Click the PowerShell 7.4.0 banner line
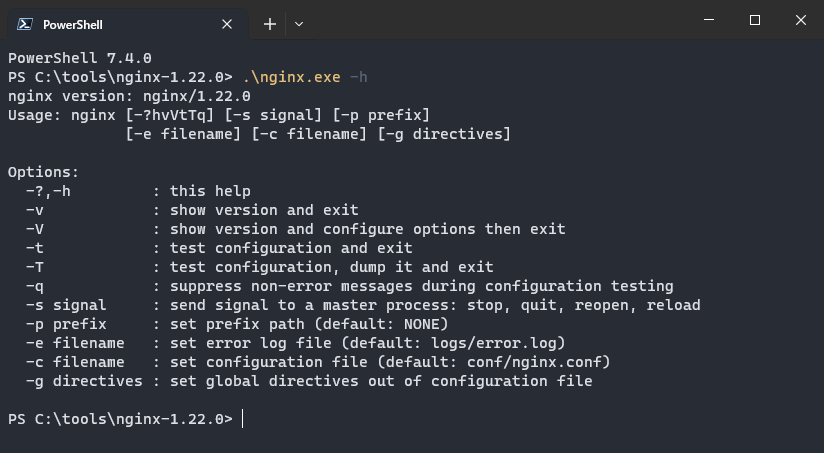 (x=80, y=58)
